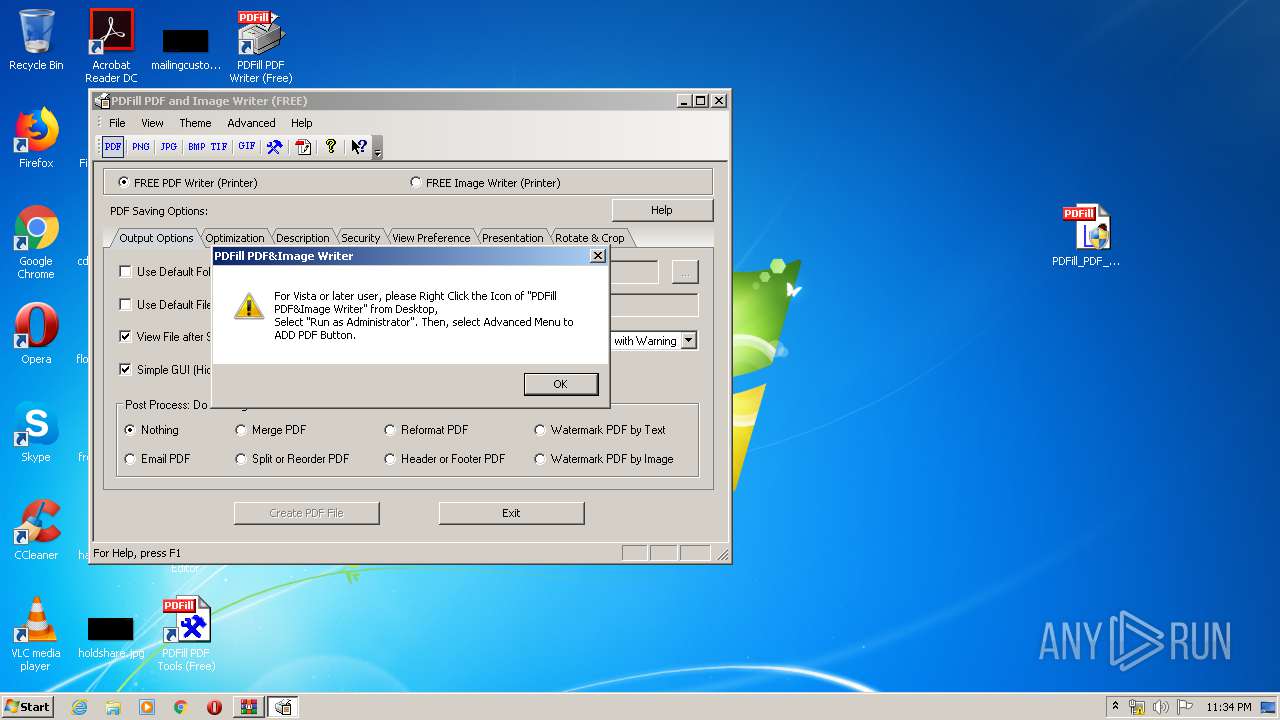Expand the toolbar options overflow arrow
1280x720 pixels.
[x=377, y=150]
